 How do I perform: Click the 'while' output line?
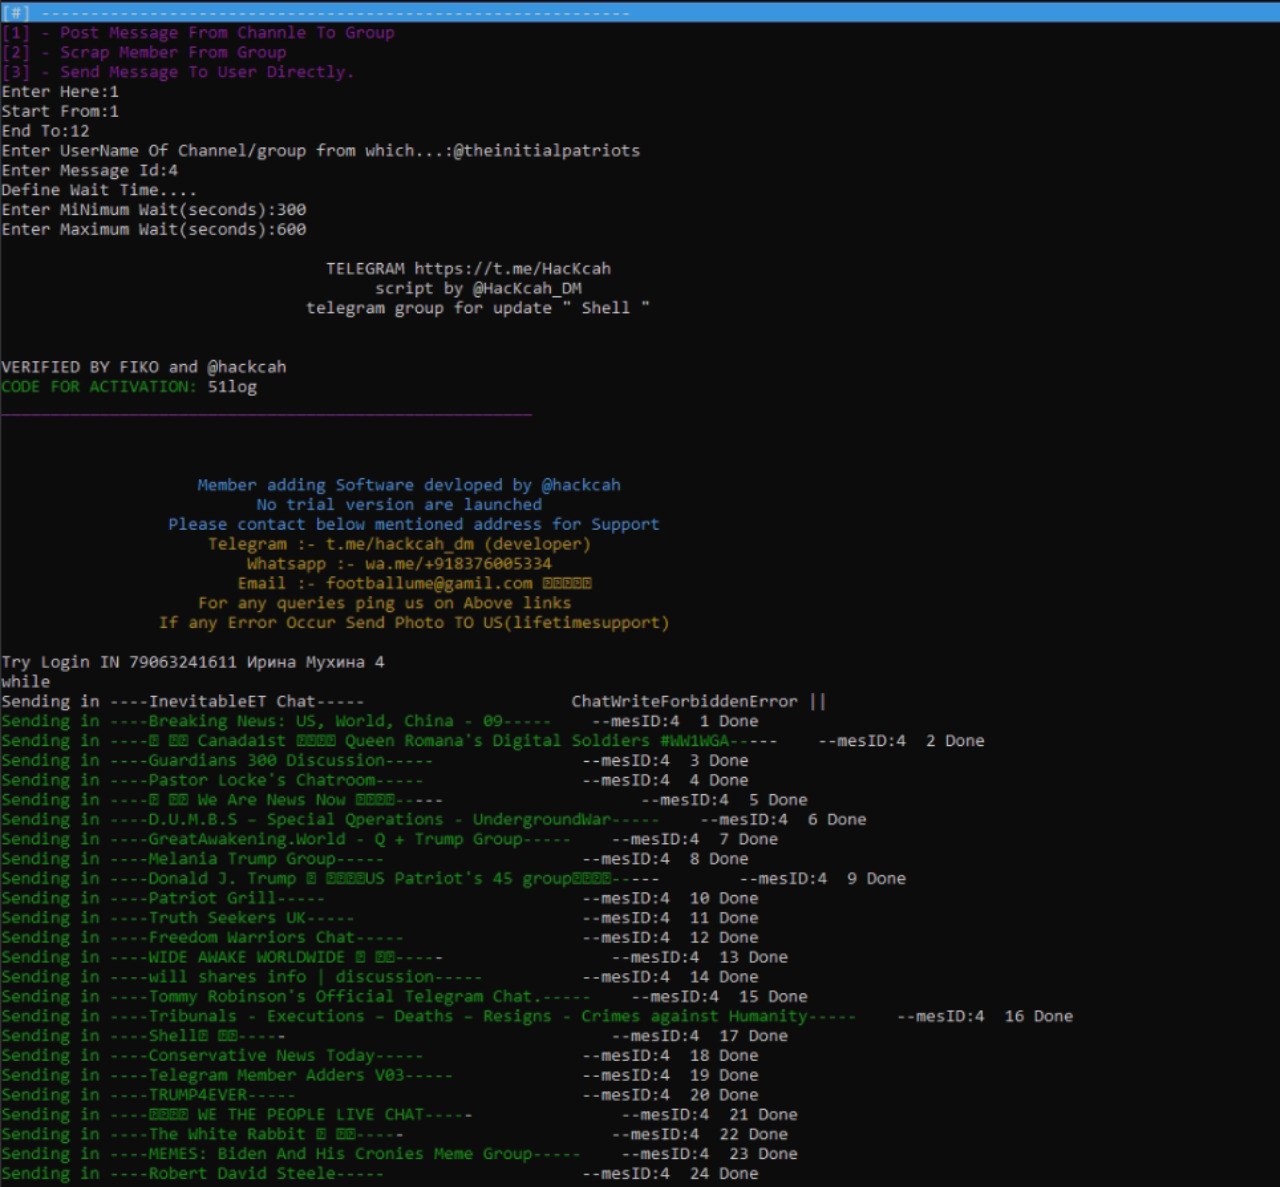click(26, 682)
